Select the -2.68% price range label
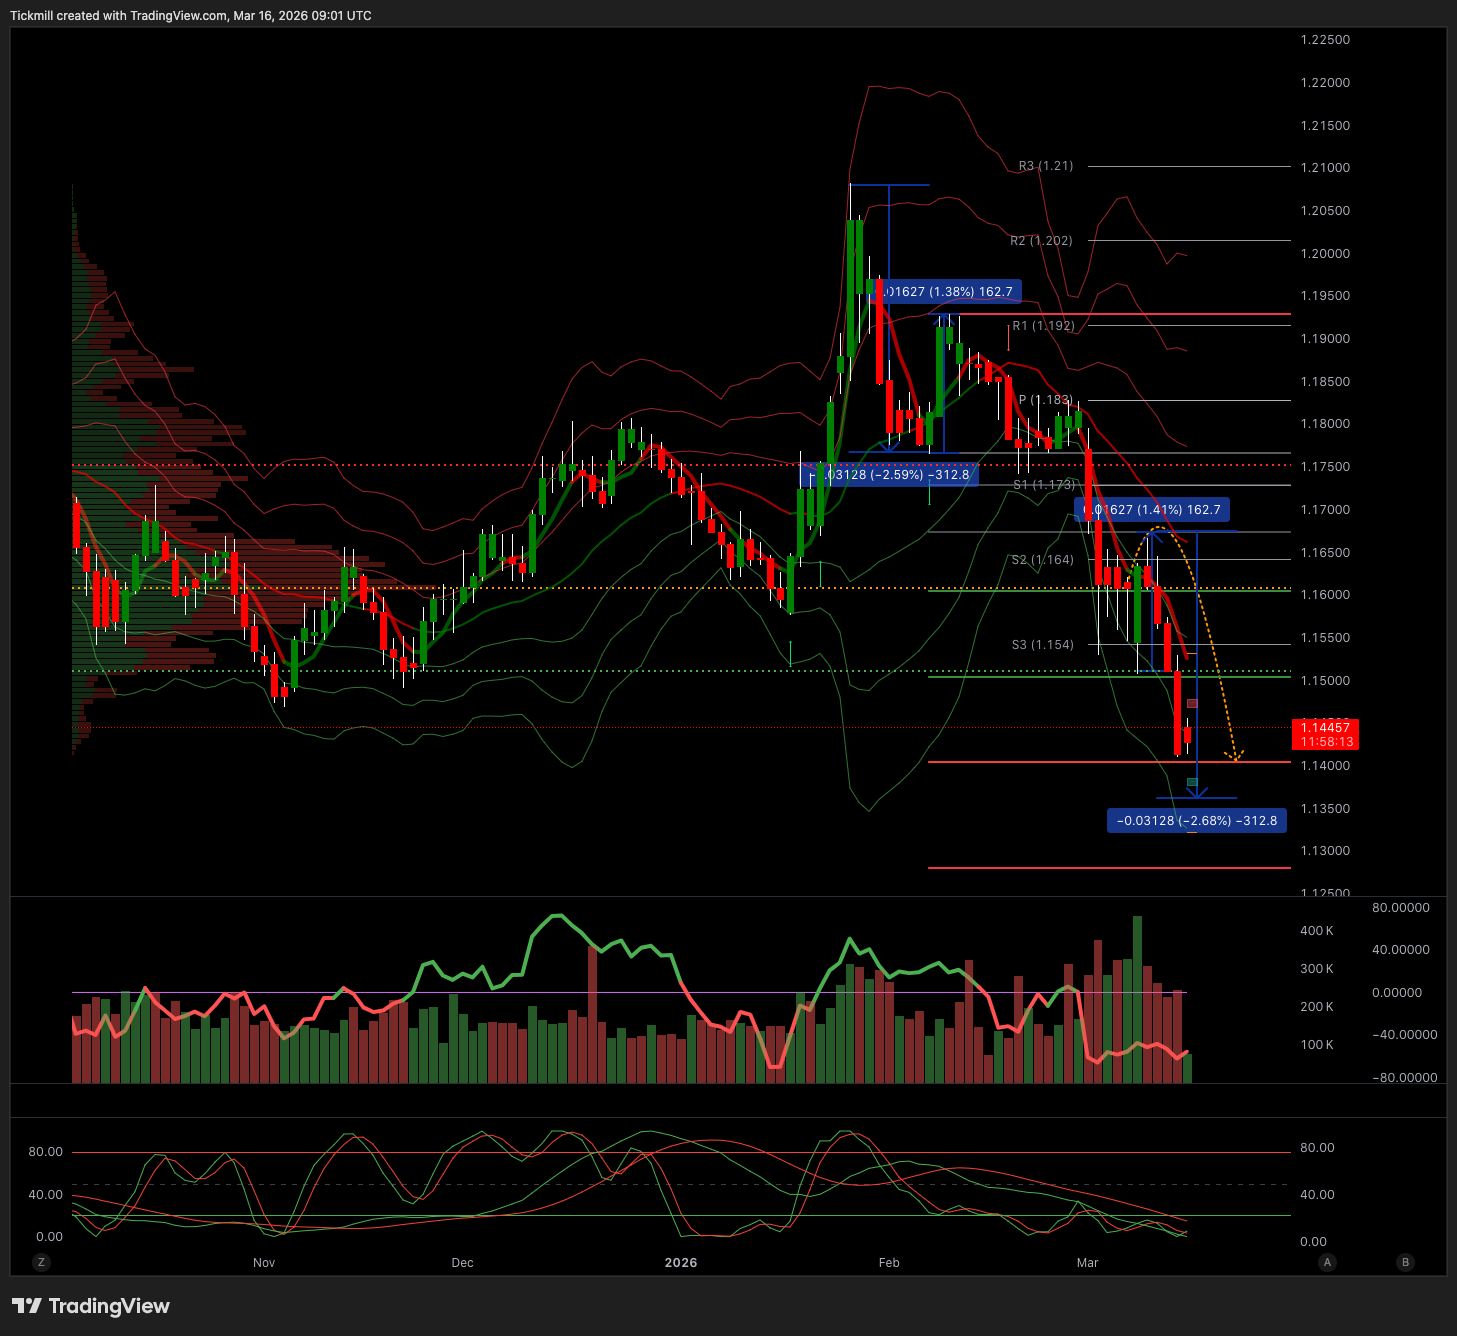This screenshot has height=1336, width=1457. click(x=1197, y=821)
